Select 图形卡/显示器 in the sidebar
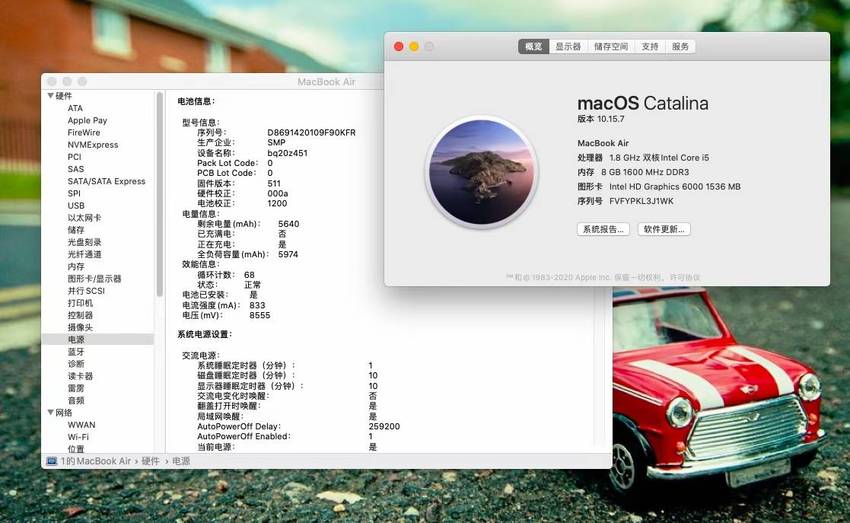 coord(94,279)
